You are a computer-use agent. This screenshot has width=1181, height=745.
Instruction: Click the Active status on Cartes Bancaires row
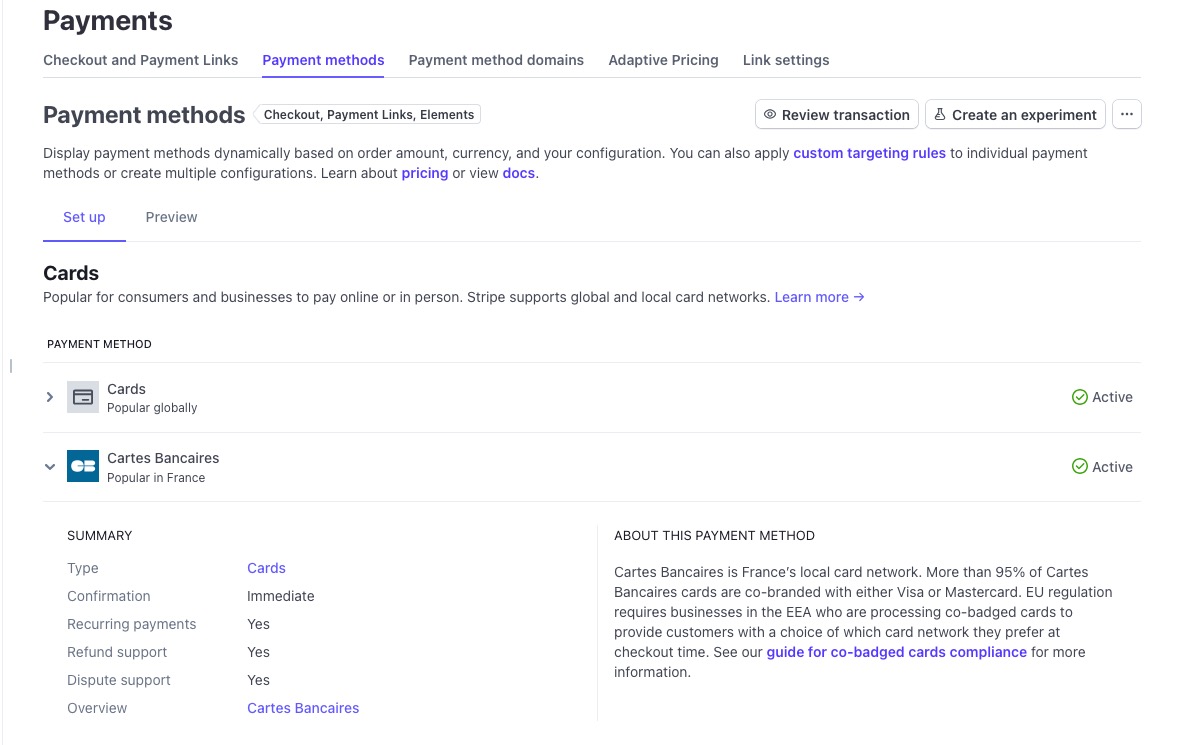pos(1102,466)
